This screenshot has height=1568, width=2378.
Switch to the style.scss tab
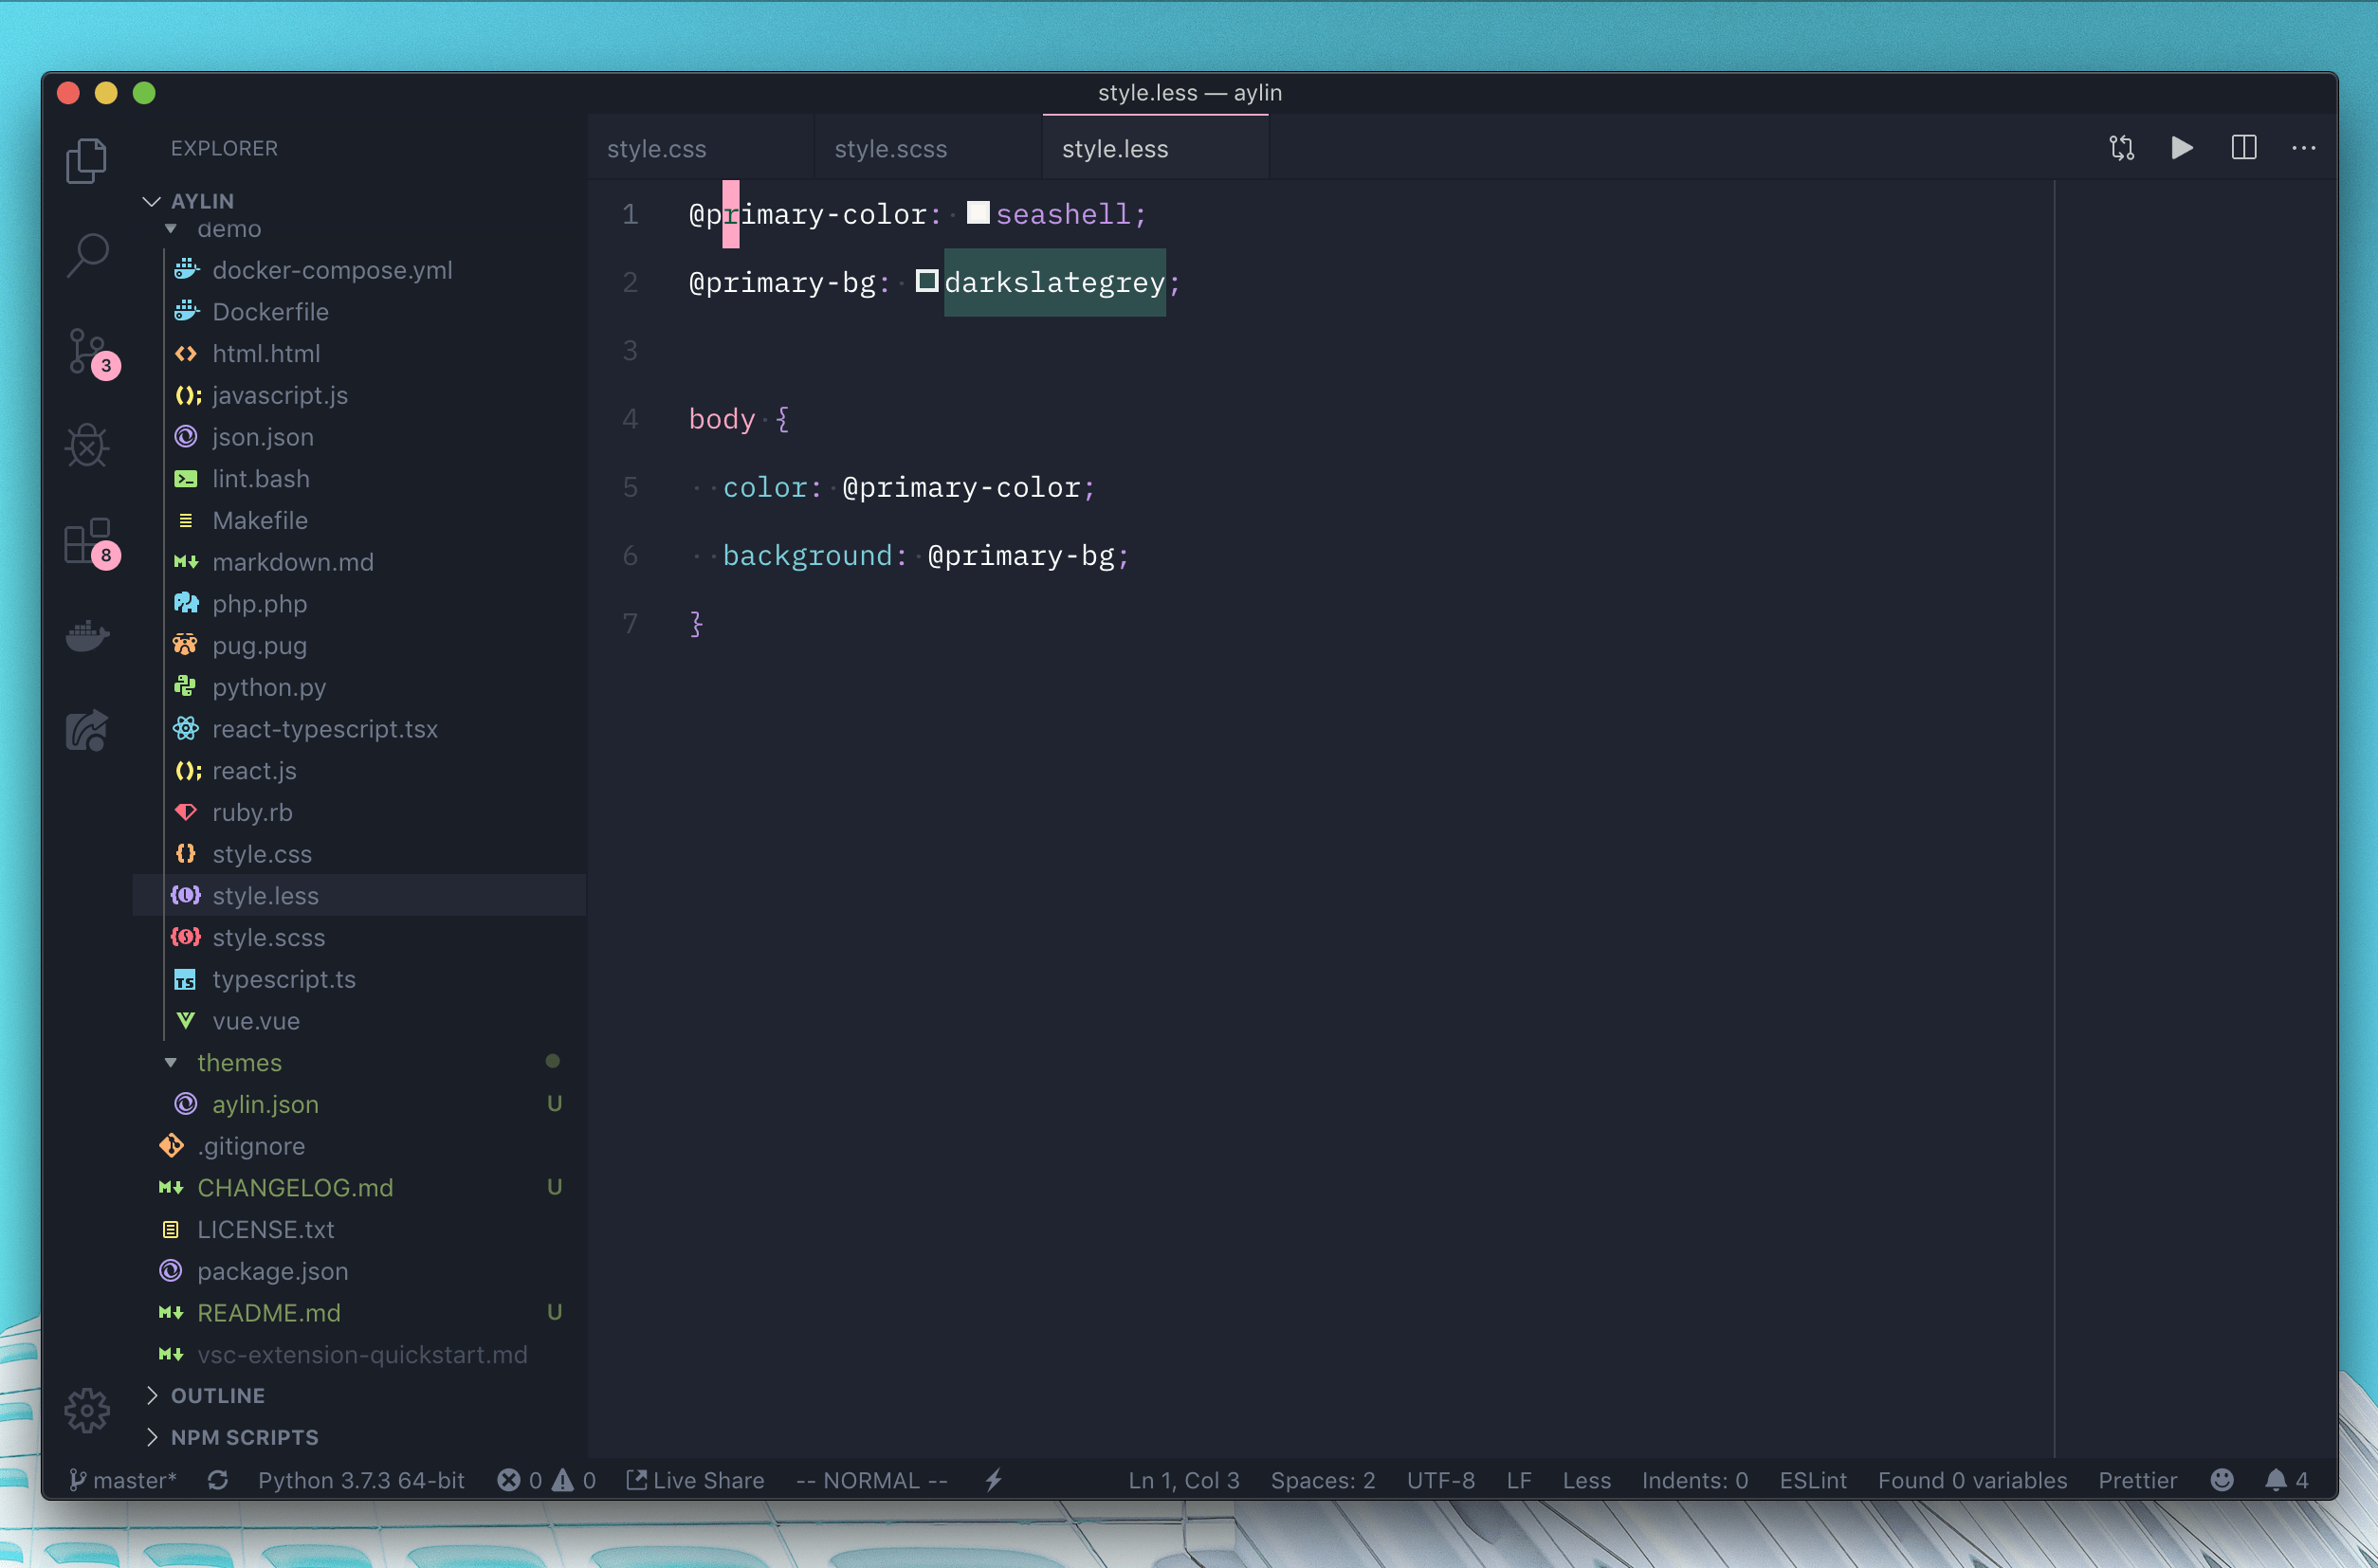890,149
